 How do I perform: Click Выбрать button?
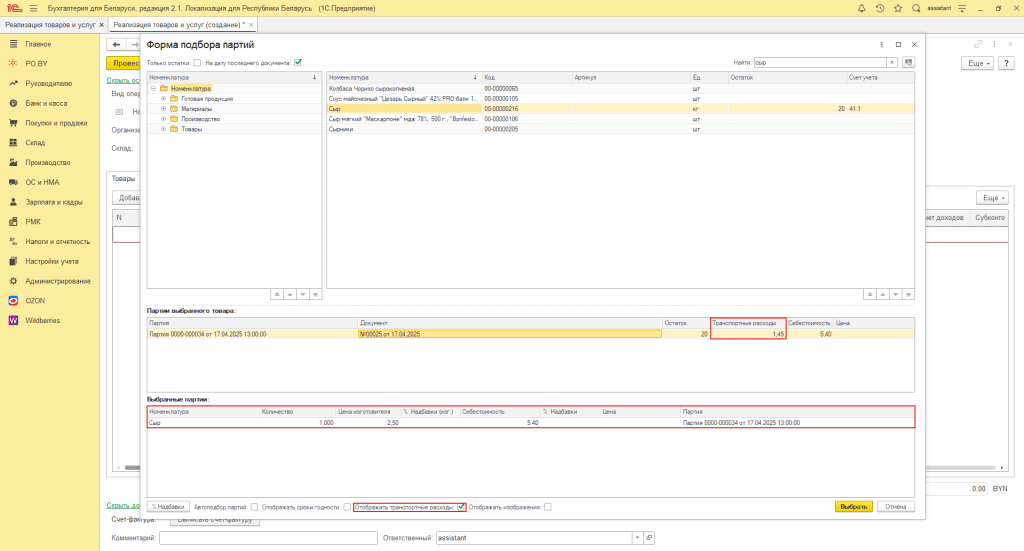tap(854, 507)
